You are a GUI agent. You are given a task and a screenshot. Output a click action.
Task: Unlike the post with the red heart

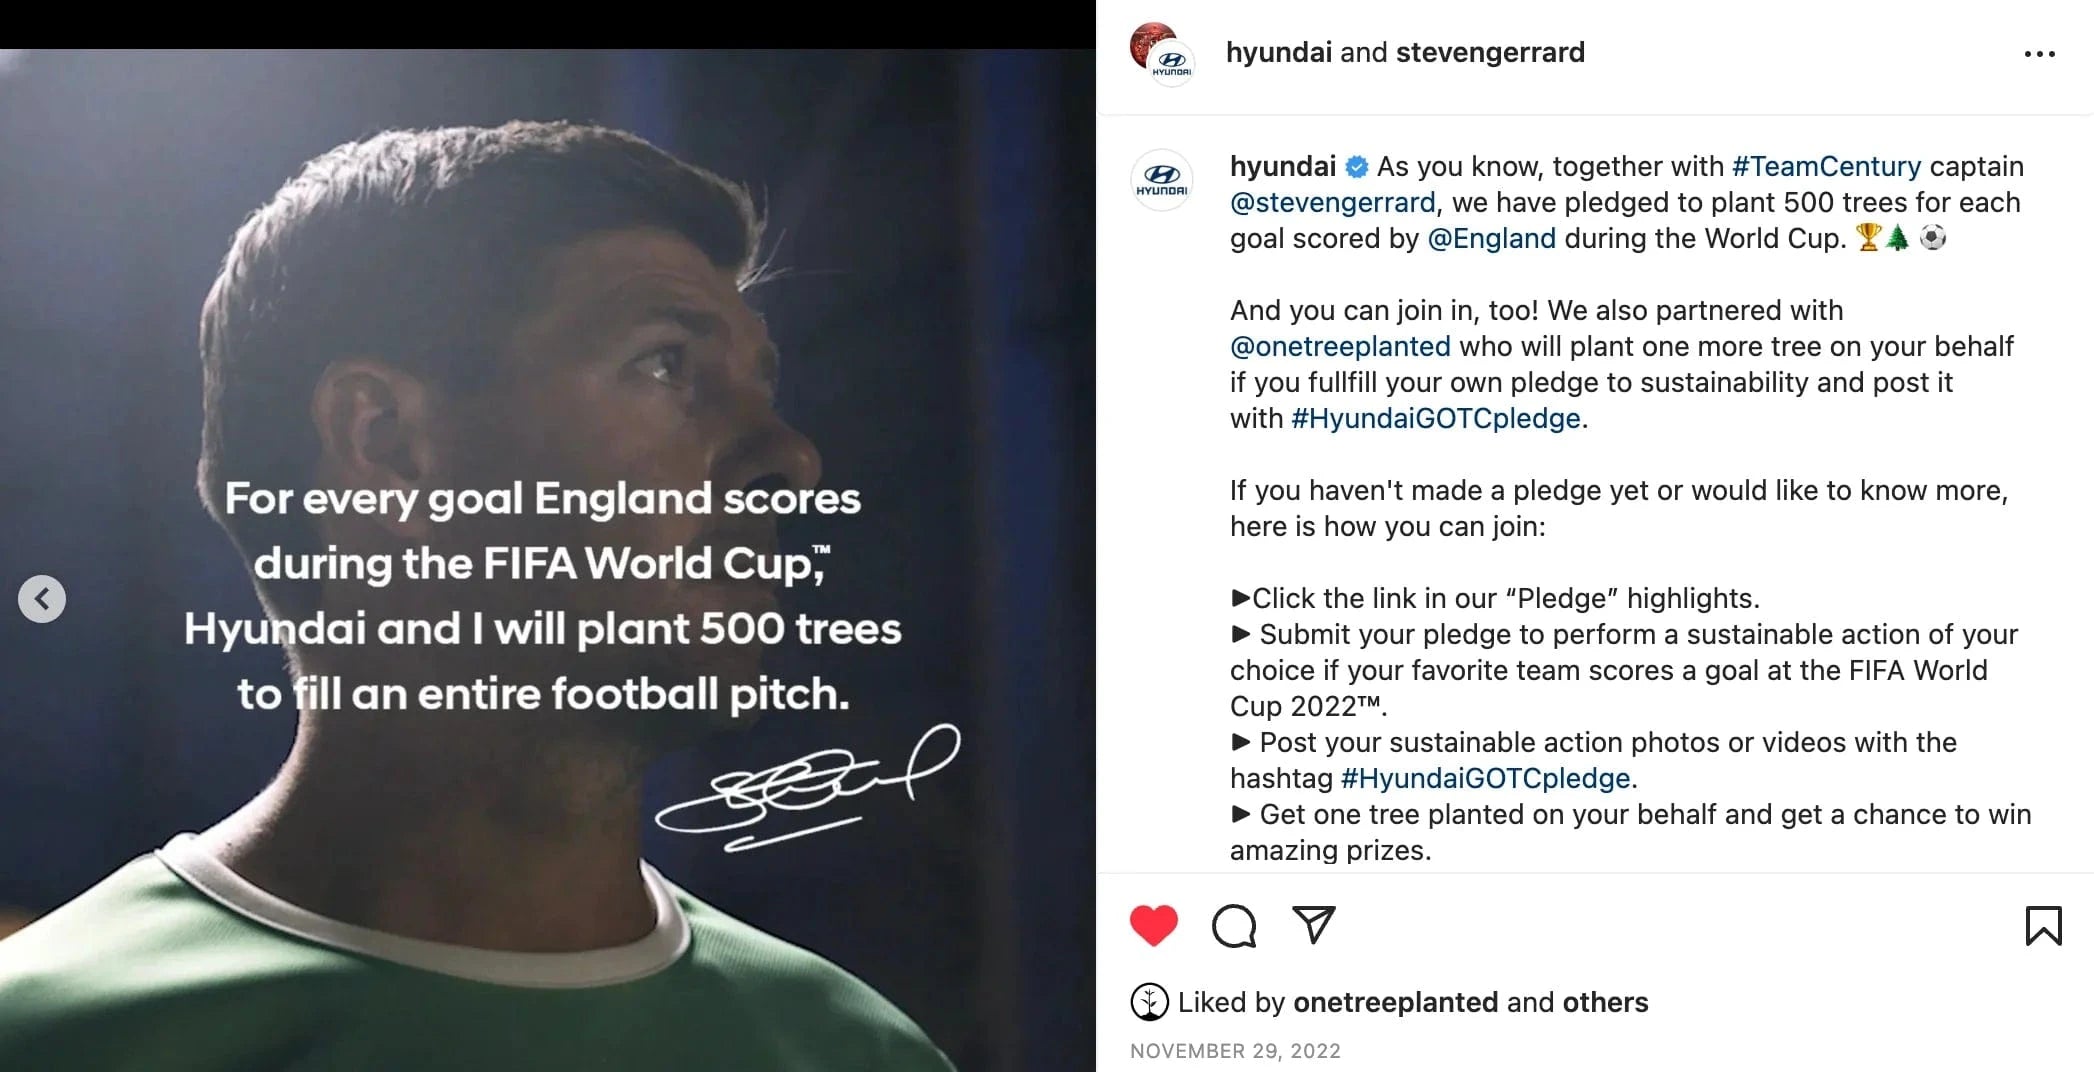[x=1153, y=925]
